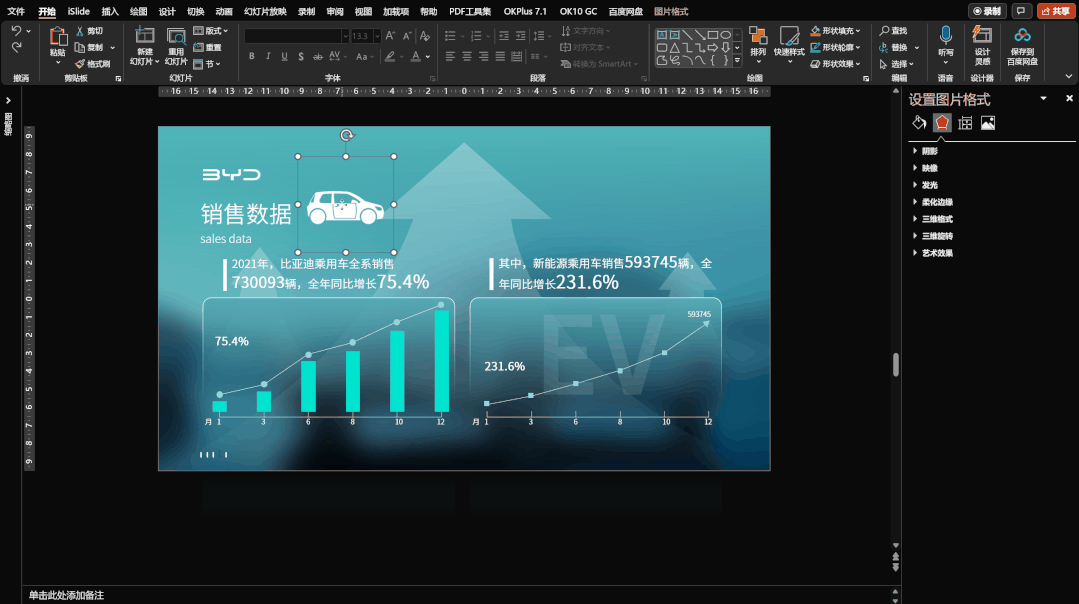This screenshot has width=1079, height=604.
Task: Switch to the 插入 Insert tab
Action: [x=110, y=12]
